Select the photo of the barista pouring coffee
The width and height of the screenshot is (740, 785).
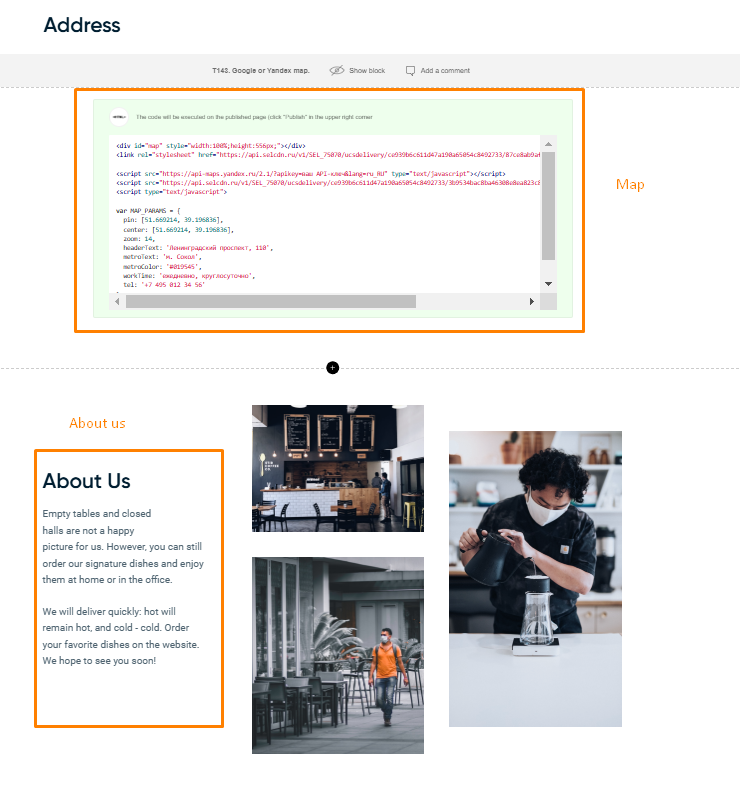[x=535, y=579]
